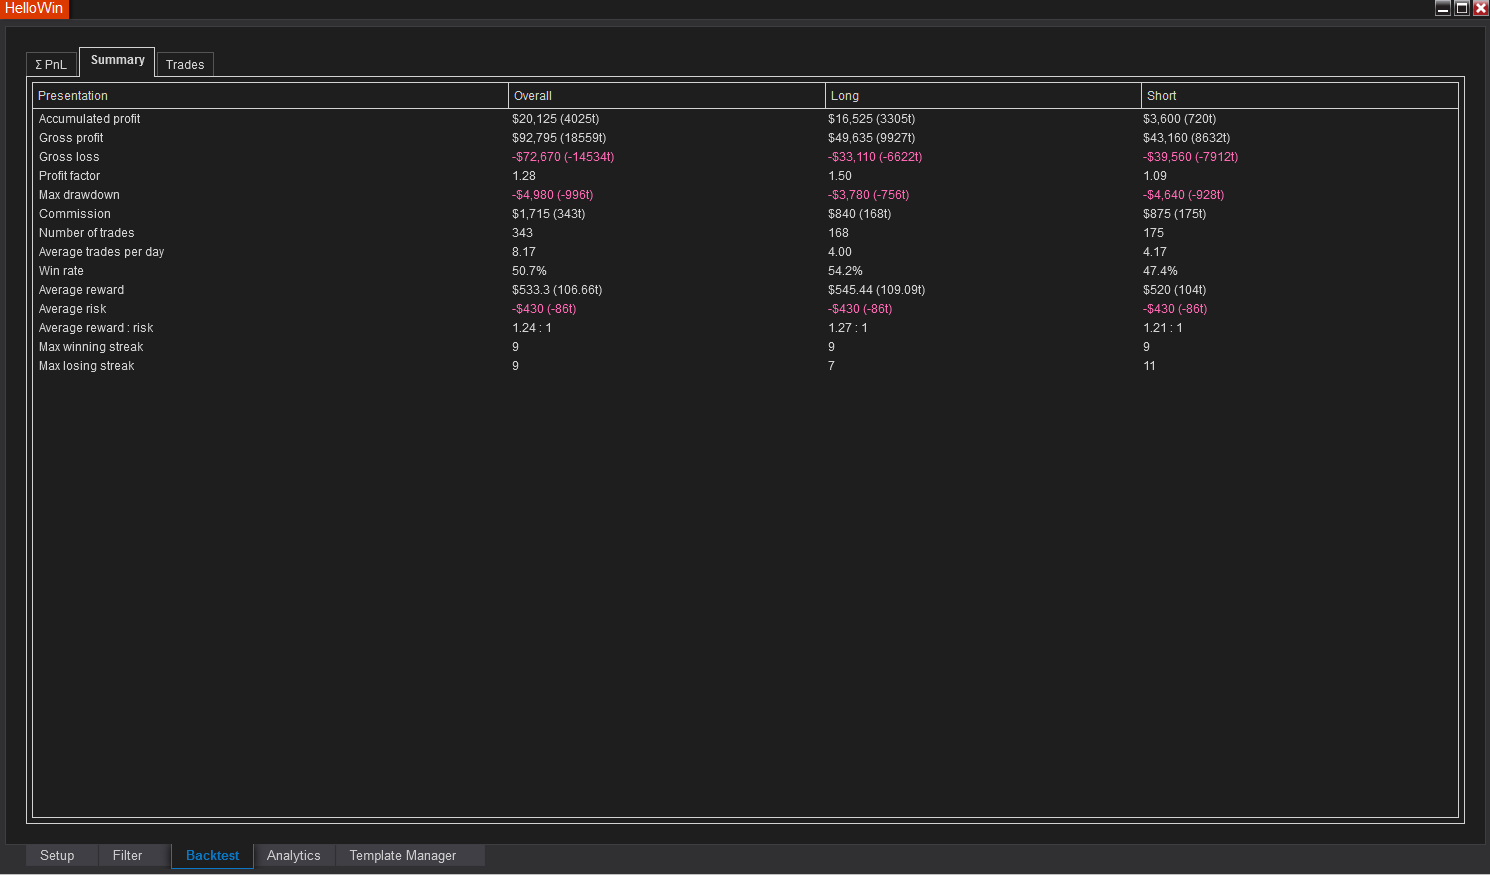
Task: Click short average reward $520 (104t)
Action: point(1175,290)
